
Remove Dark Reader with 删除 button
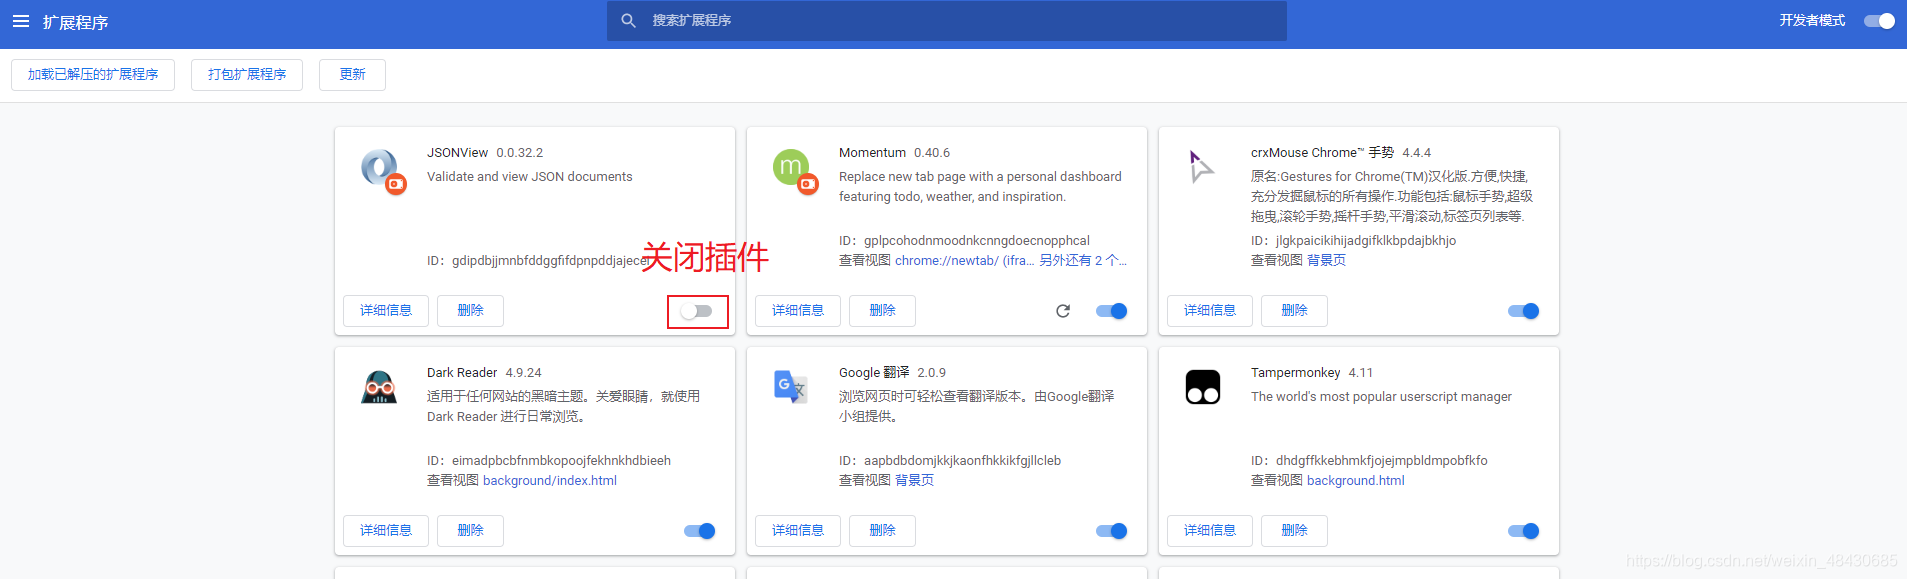pos(470,531)
